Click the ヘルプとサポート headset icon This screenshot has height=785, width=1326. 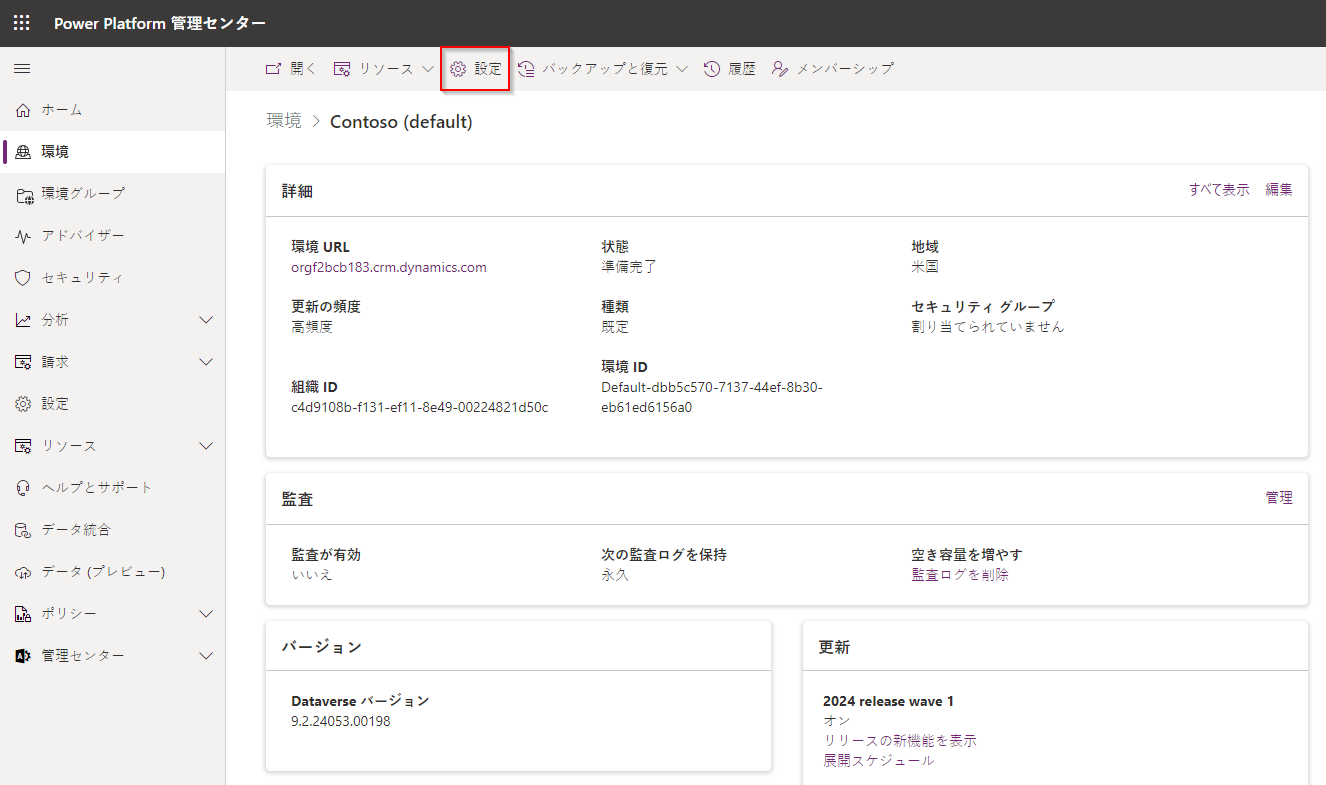24,488
